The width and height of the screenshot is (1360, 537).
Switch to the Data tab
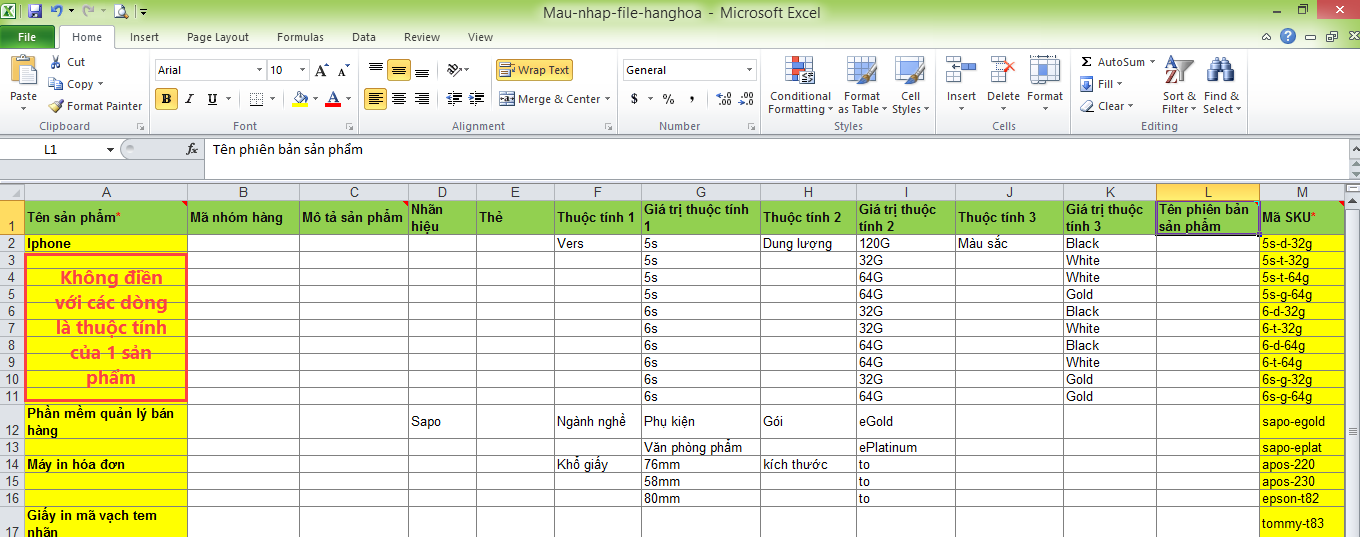(x=364, y=37)
